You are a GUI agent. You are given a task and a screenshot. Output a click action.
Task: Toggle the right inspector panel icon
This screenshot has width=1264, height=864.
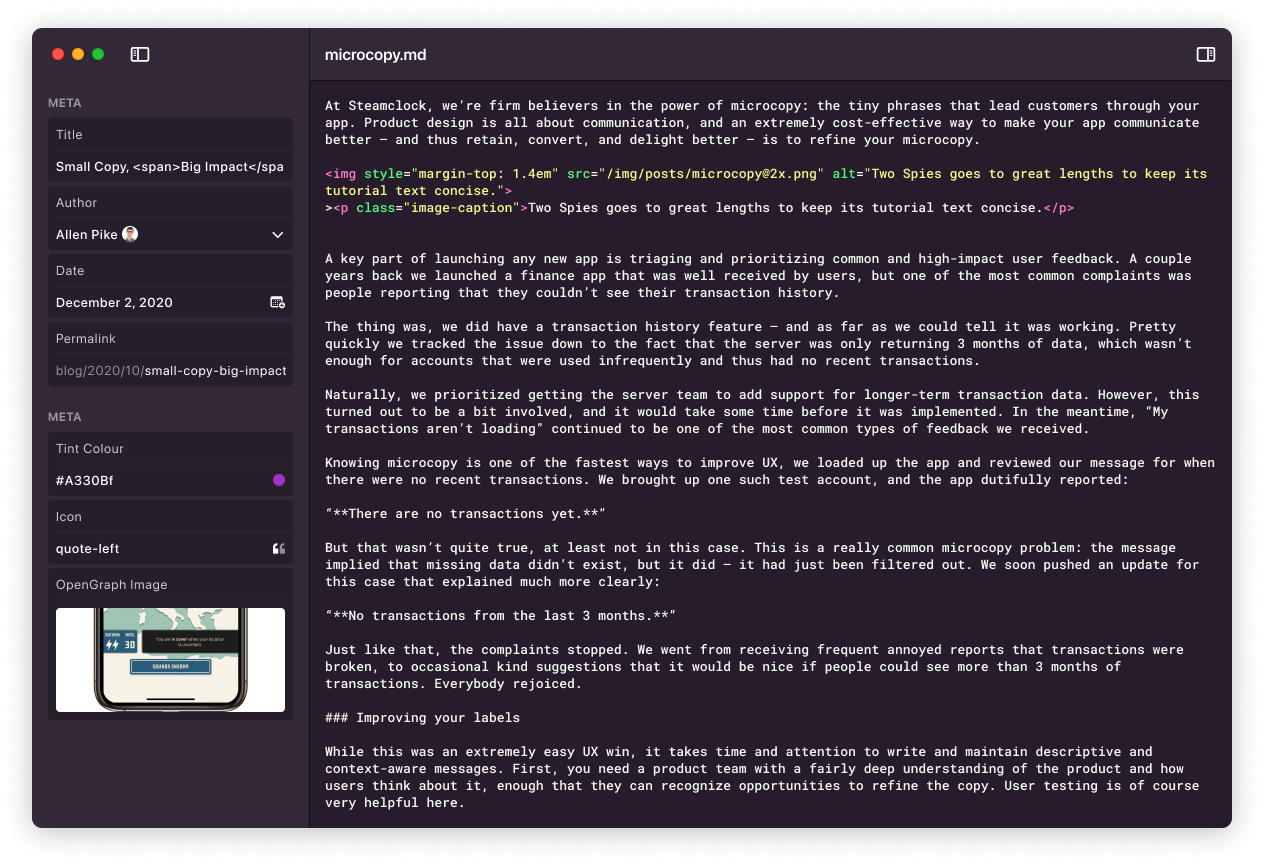click(x=1206, y=54)
